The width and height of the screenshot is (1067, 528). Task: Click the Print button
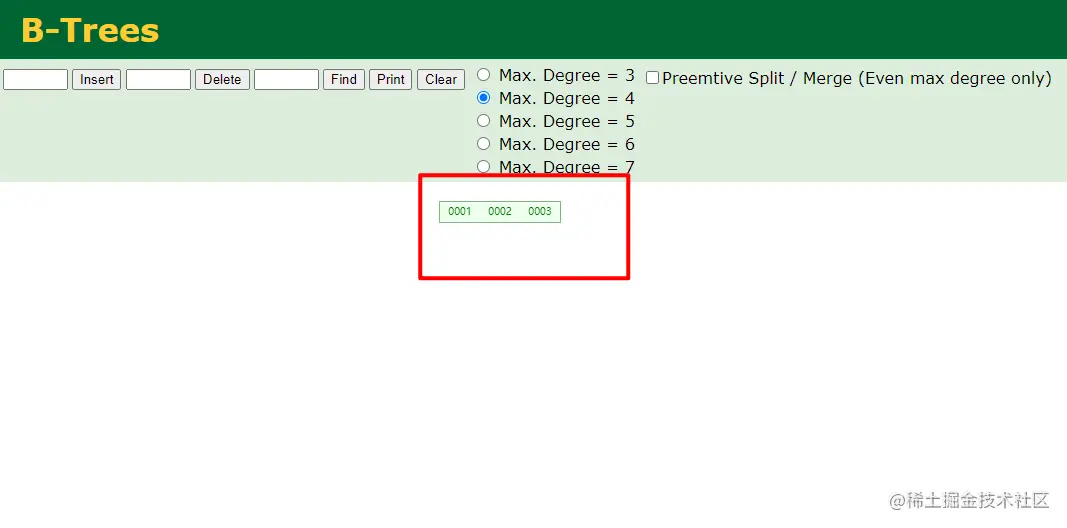pos(391,80)
